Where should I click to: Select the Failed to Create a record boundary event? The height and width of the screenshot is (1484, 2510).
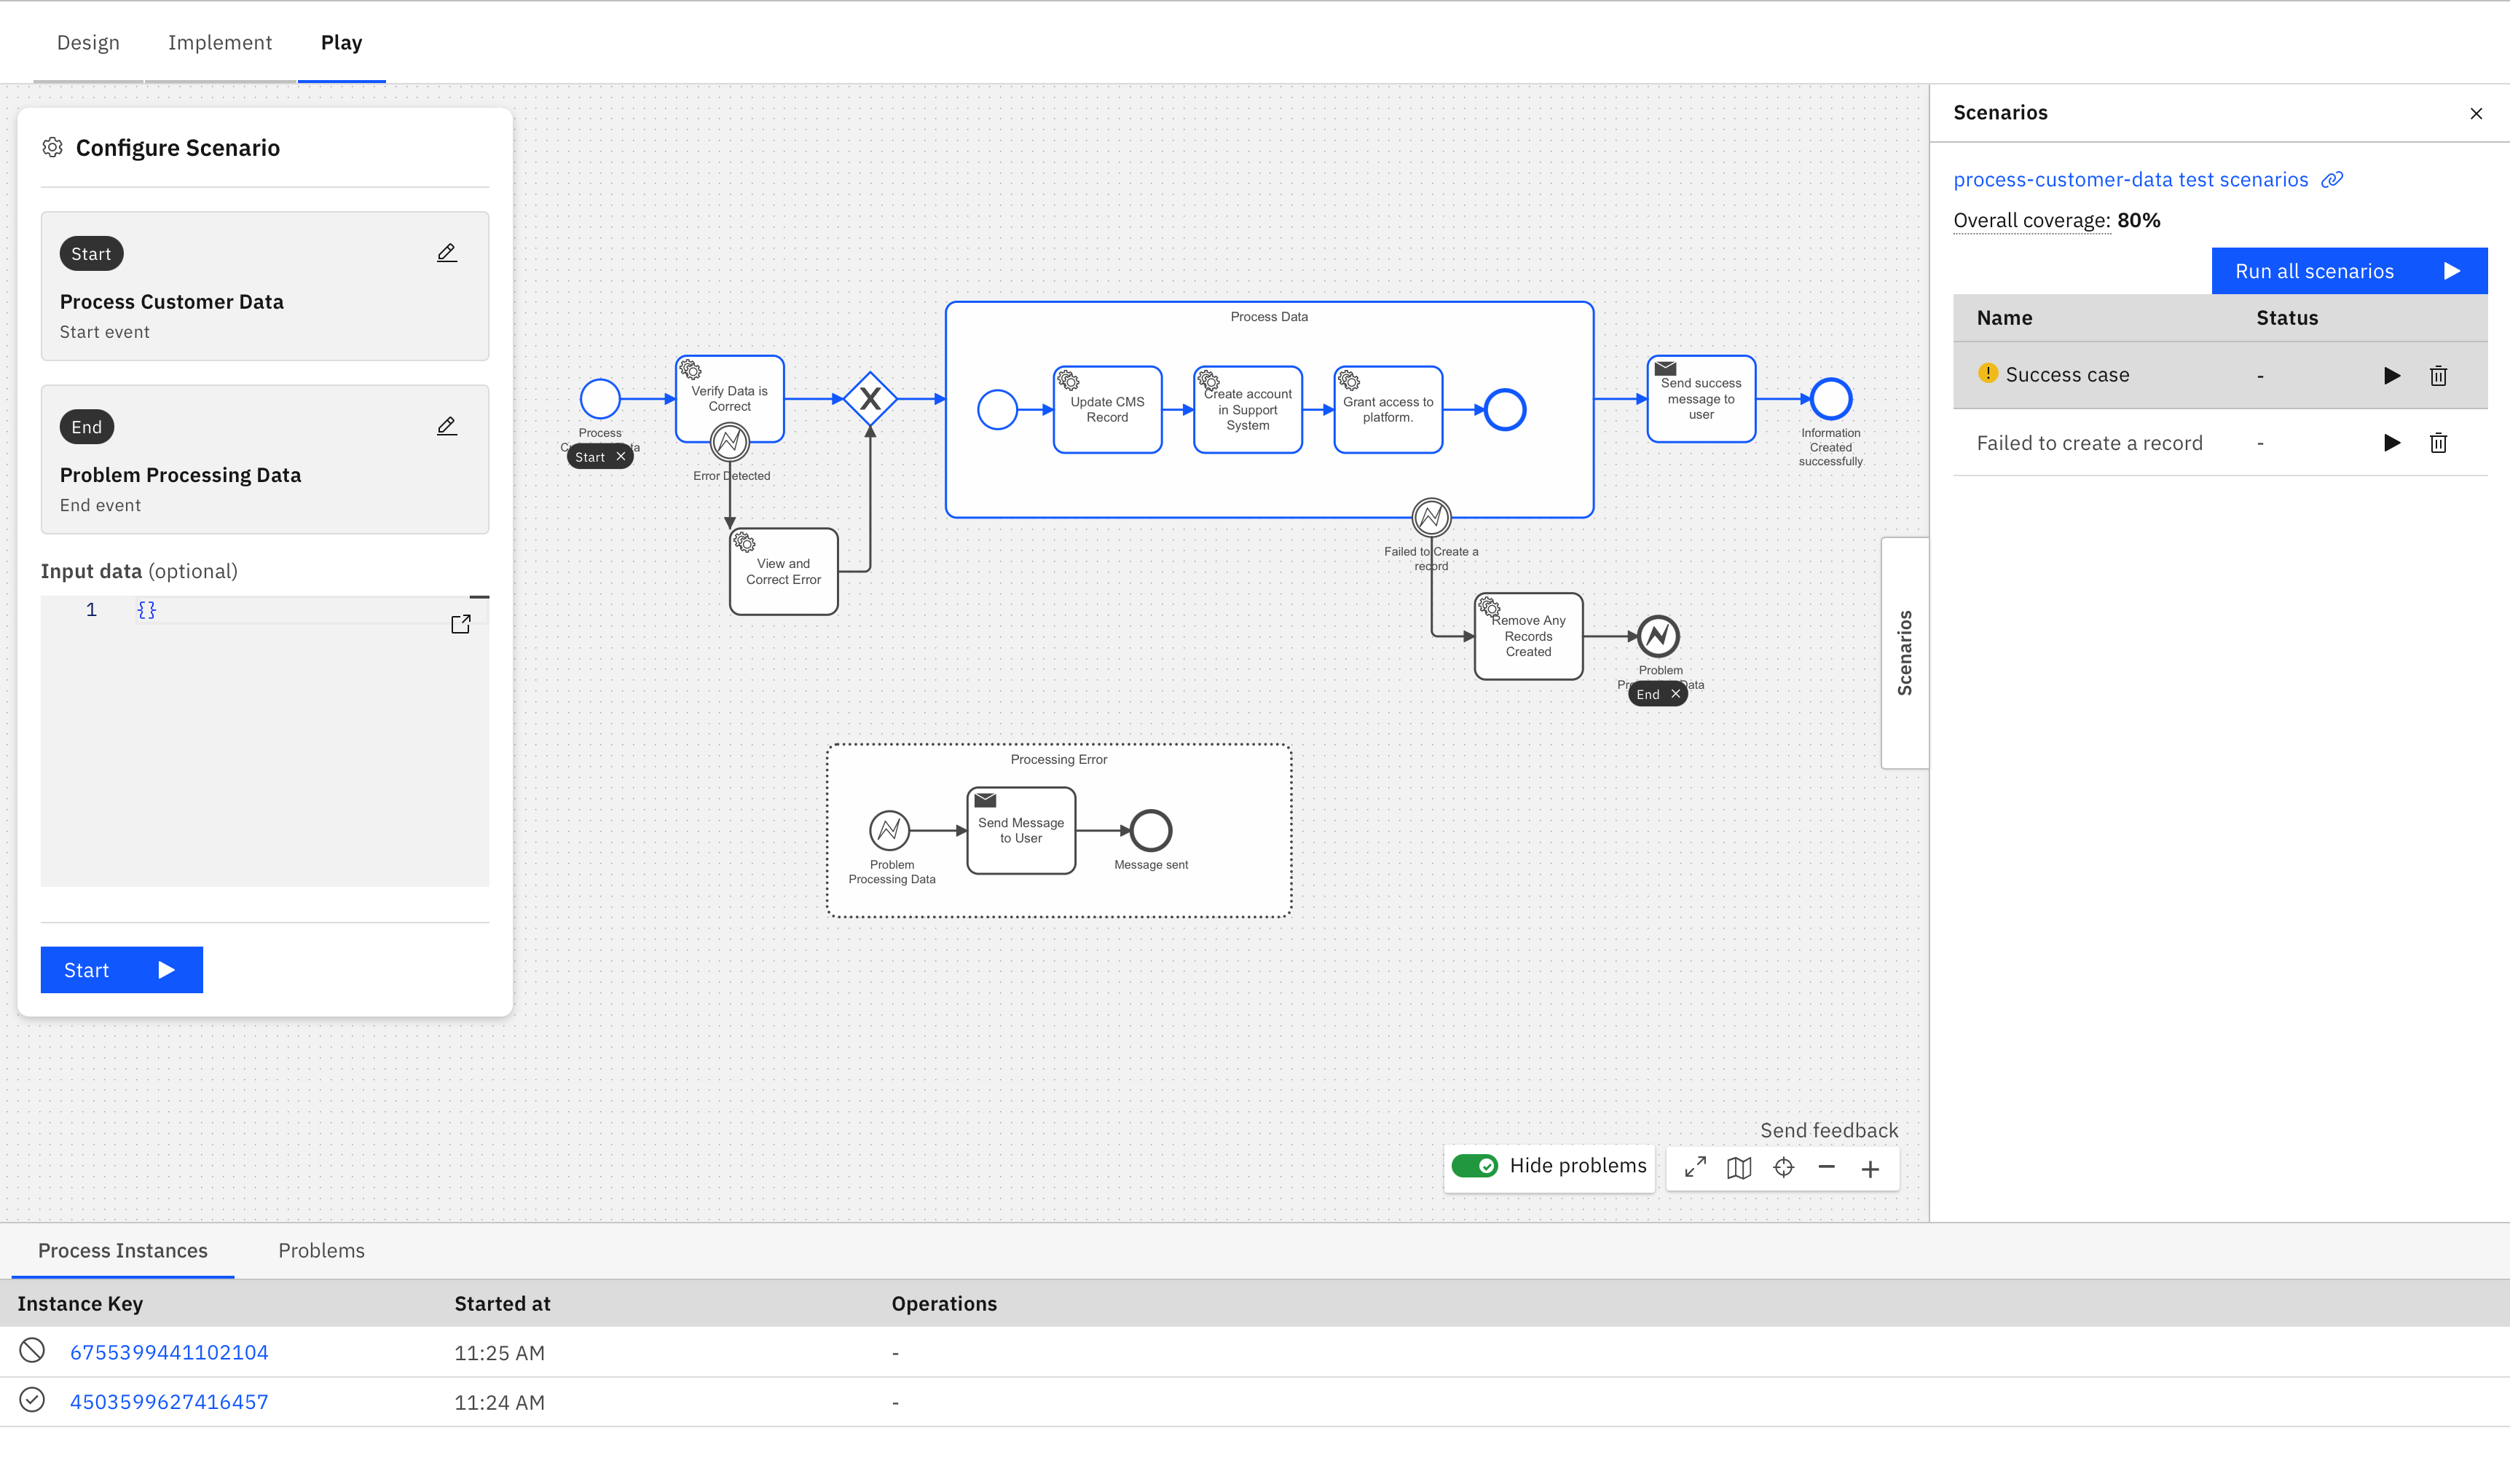1431,517
